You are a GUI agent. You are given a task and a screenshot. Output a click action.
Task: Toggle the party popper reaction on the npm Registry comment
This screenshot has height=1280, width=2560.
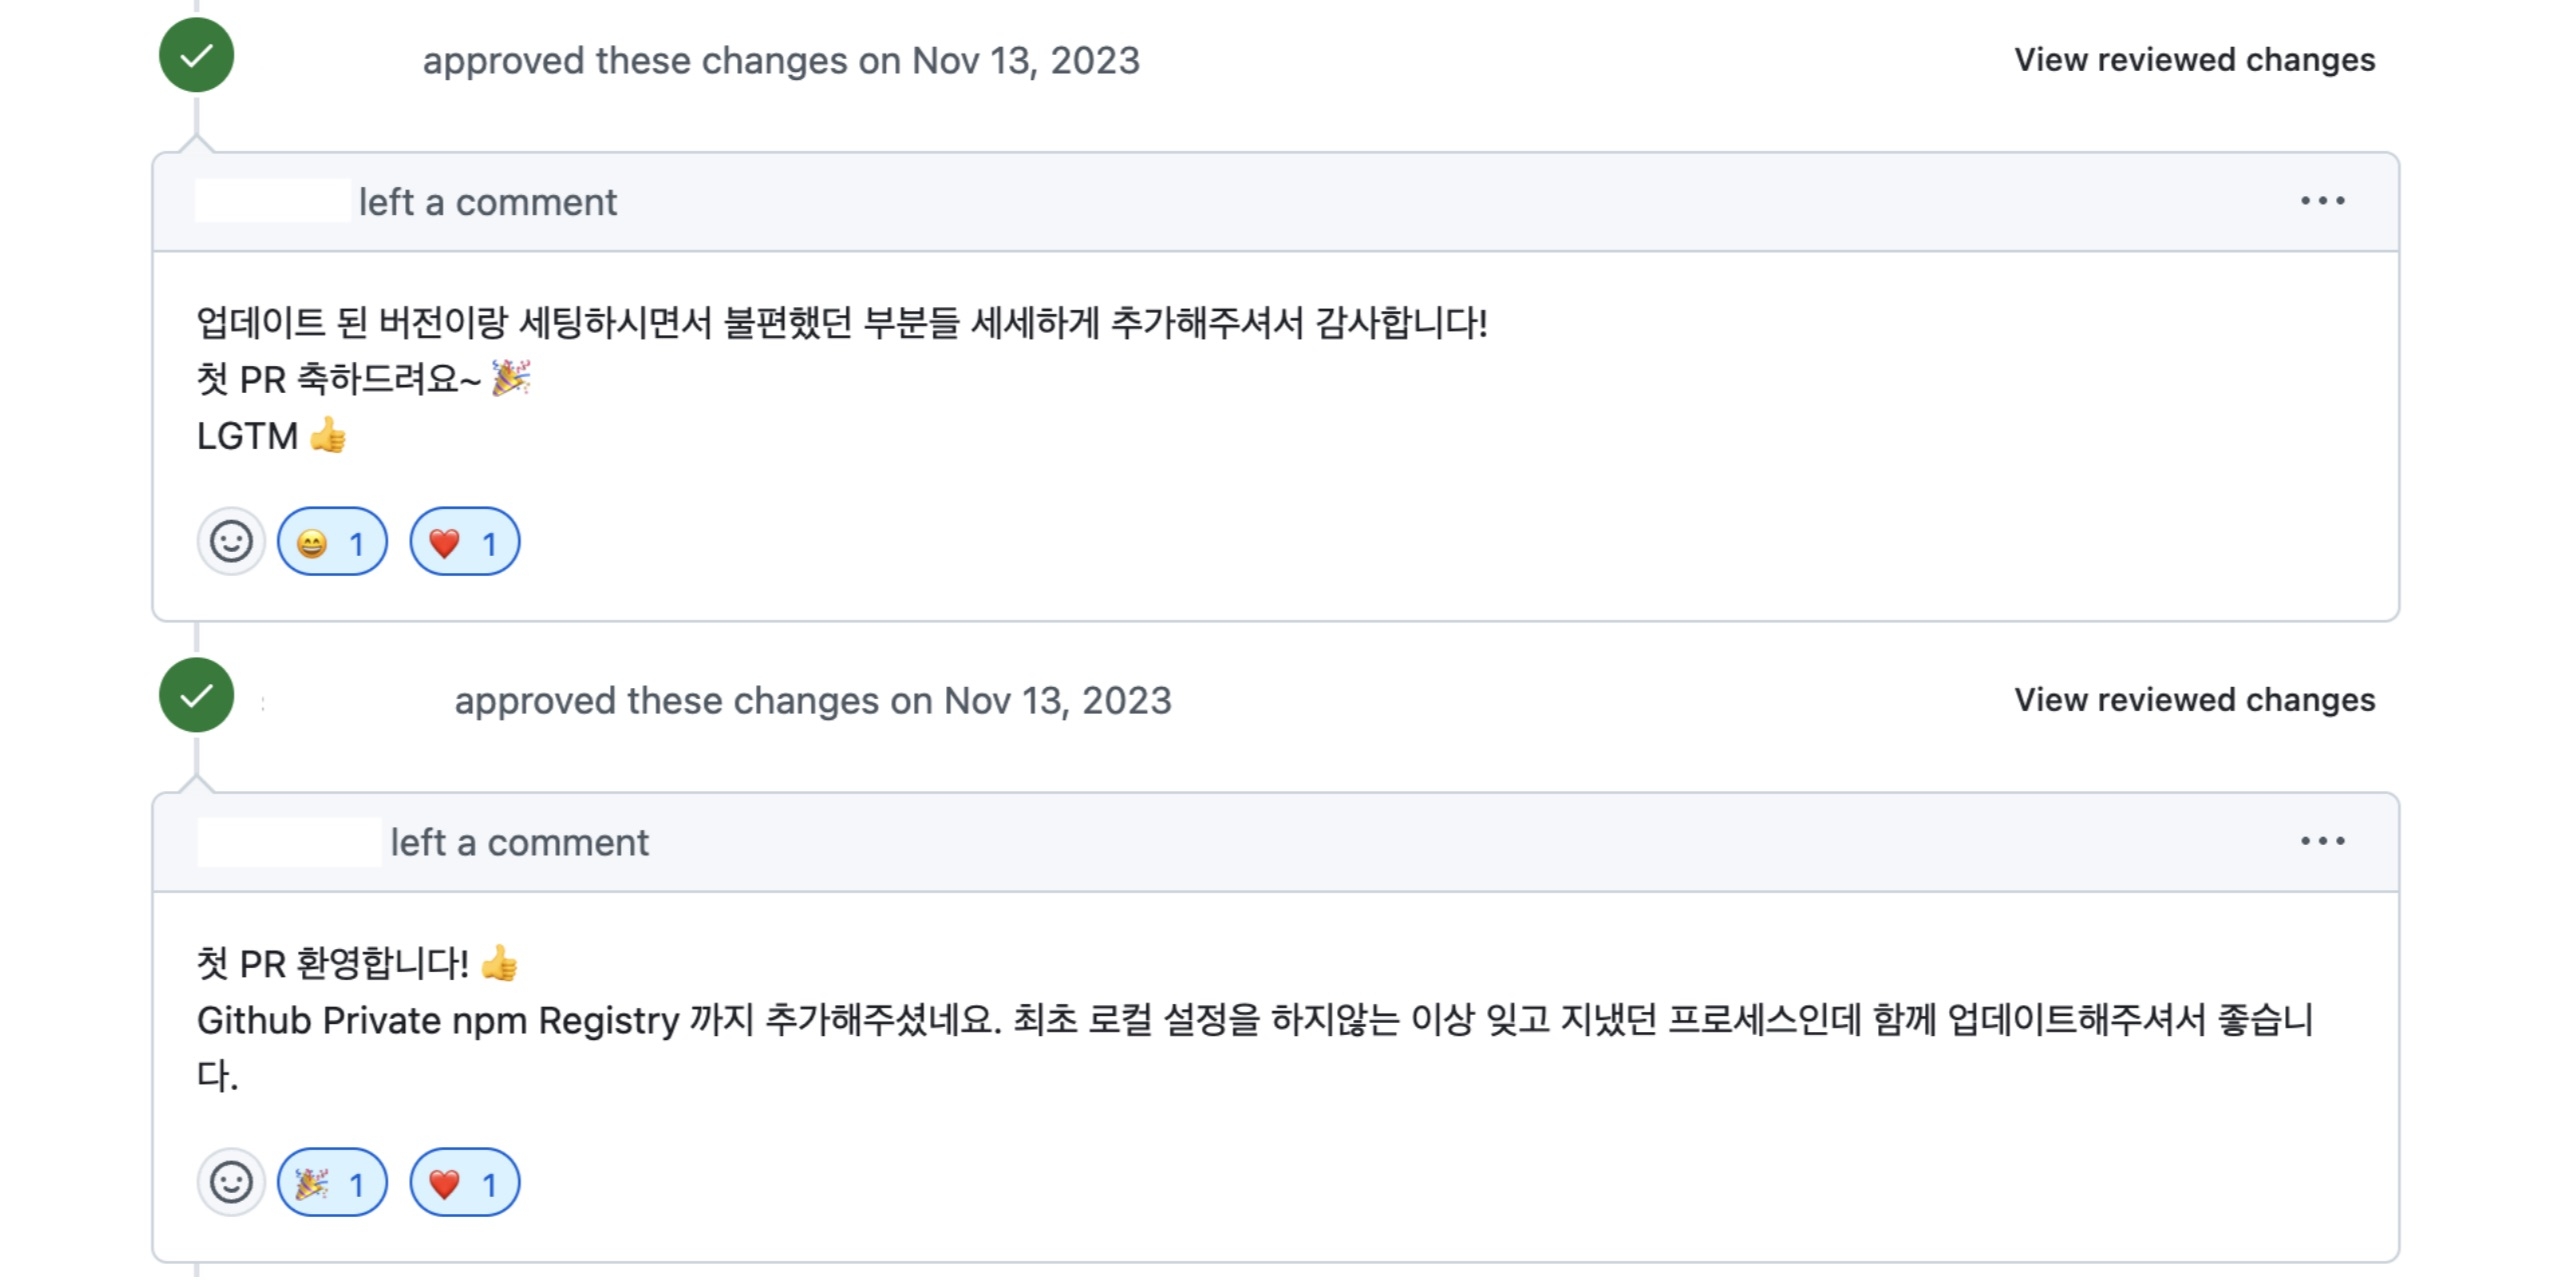332,1182
